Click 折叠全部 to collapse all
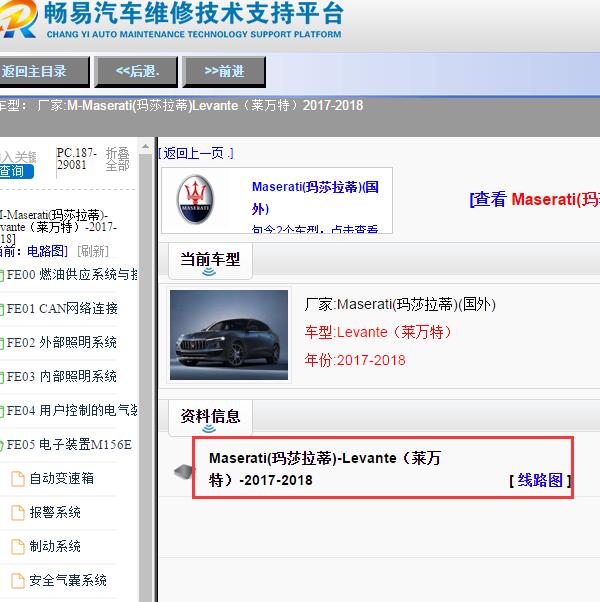Image resolution: width=600 pixels, height=602 pixels. 117,159
